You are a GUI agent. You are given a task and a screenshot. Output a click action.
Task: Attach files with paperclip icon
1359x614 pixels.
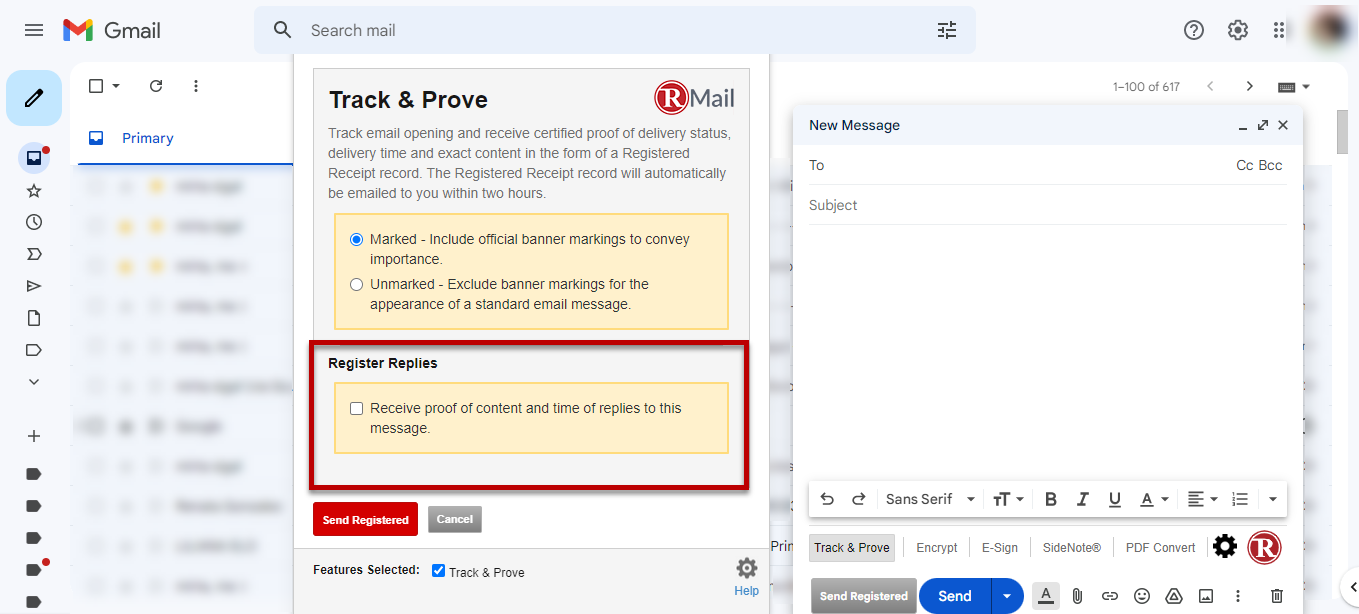(x=1077, y=596)
